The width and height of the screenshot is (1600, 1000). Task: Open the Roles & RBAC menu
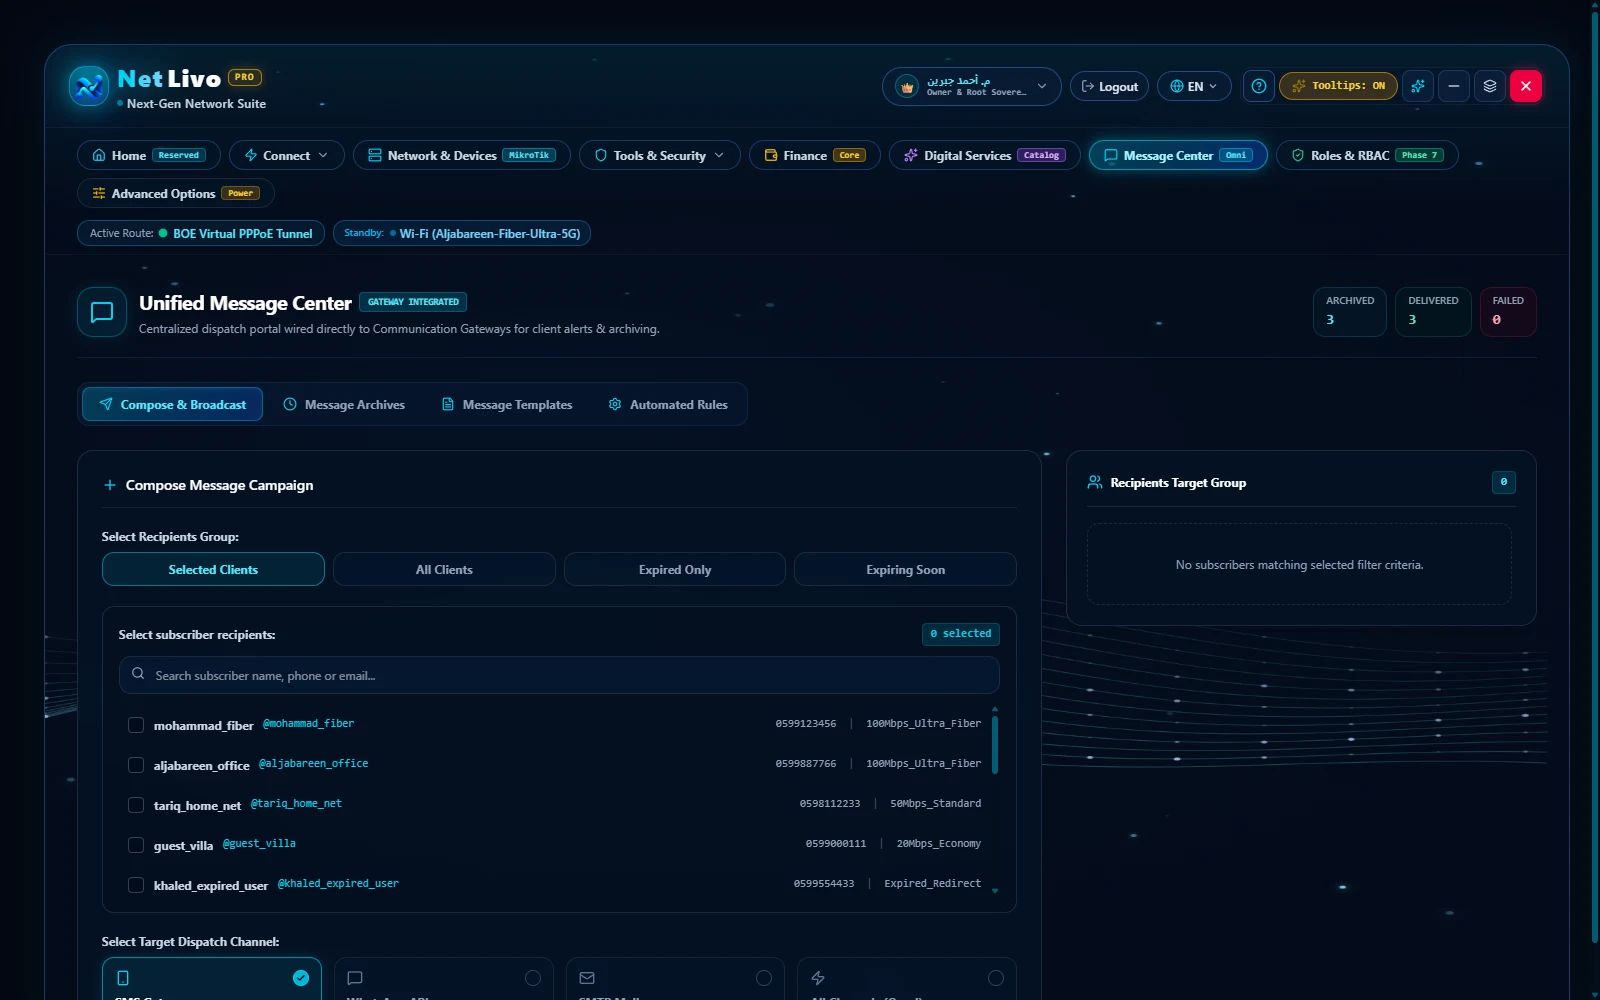coord(1367,155)
